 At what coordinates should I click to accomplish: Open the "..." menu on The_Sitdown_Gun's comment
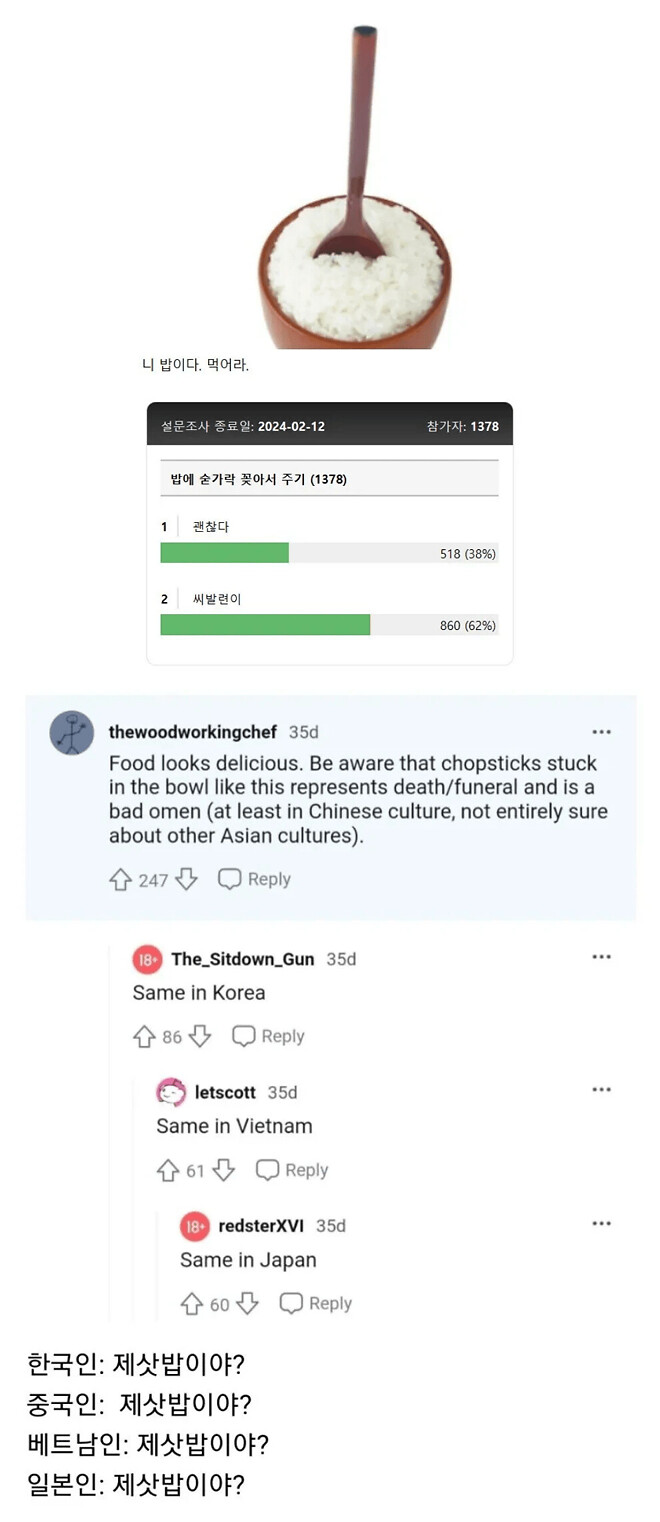point(602,956)
